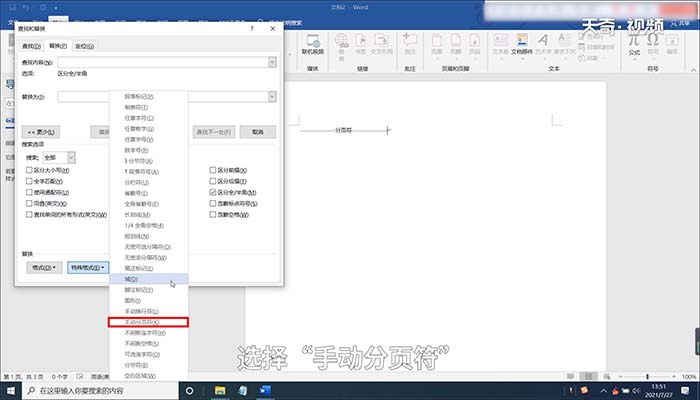Image resolution: width=700 pixels, height=400 pixels.
Task: Click the 共享 Share button
Action: 681,23
